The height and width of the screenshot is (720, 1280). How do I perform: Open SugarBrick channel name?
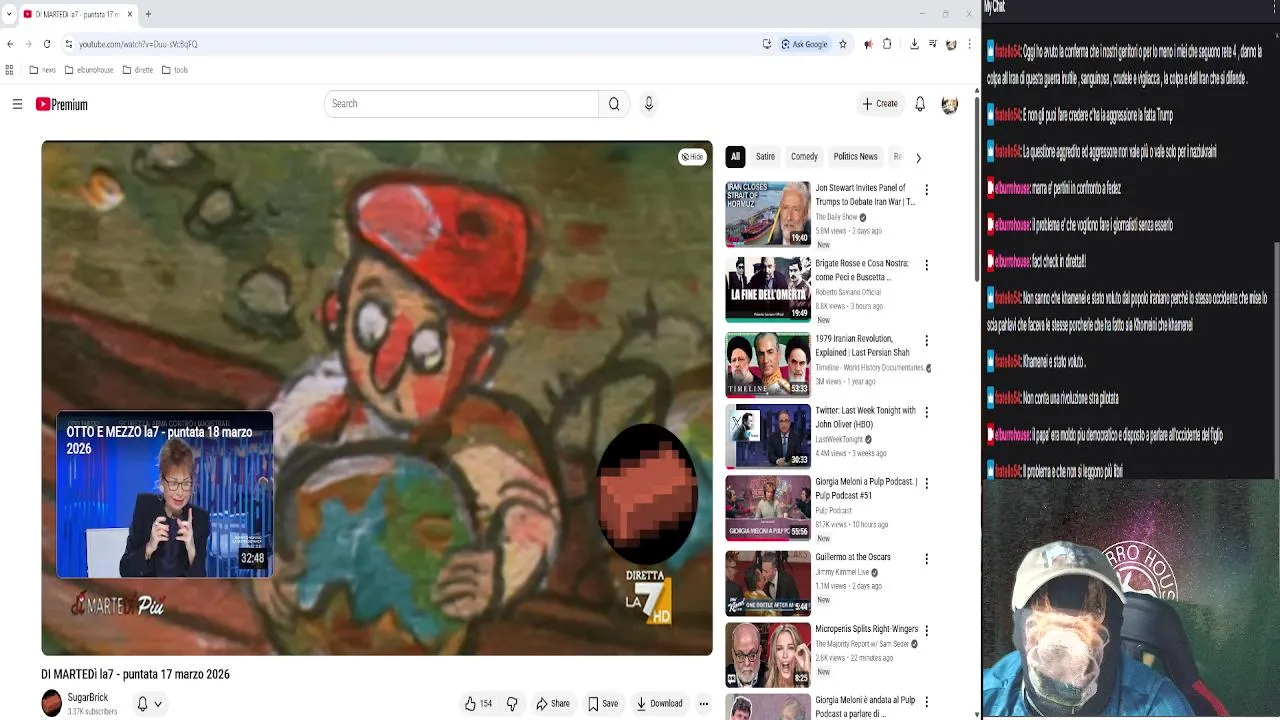pyautogui.click(x=88, y=698)
